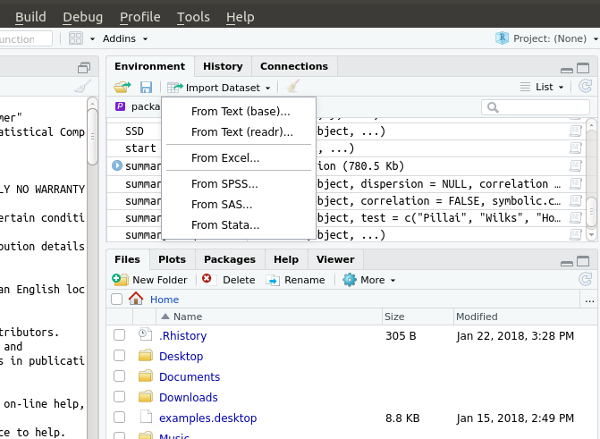Click the refresh icon in Environment pane
This screenshot has height=439, width=600.
(x=585, y=88)
